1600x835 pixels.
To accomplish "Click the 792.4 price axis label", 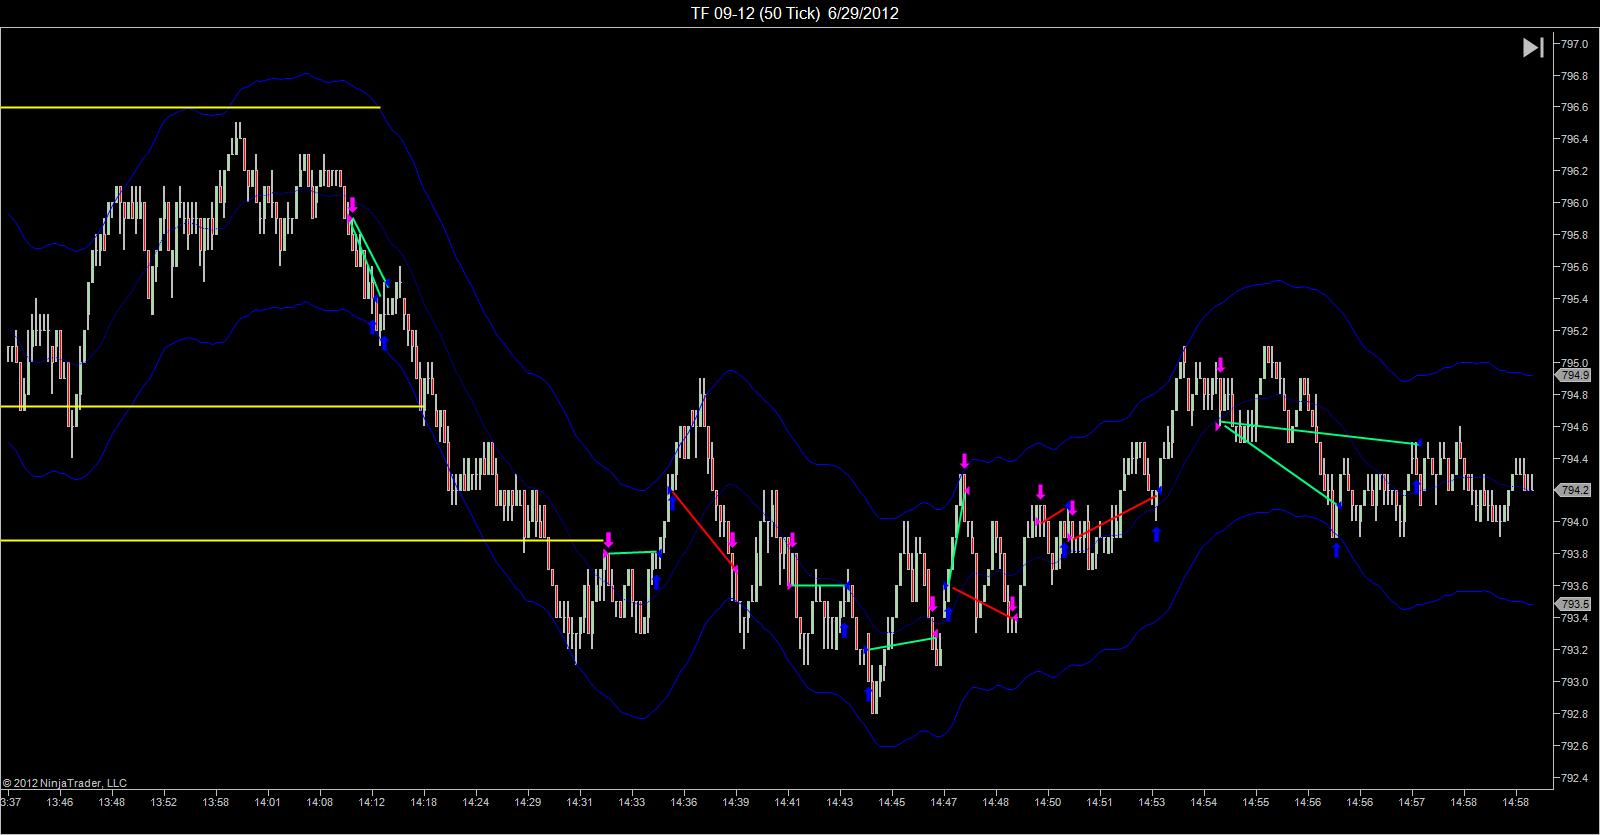I will [1575, 779].
